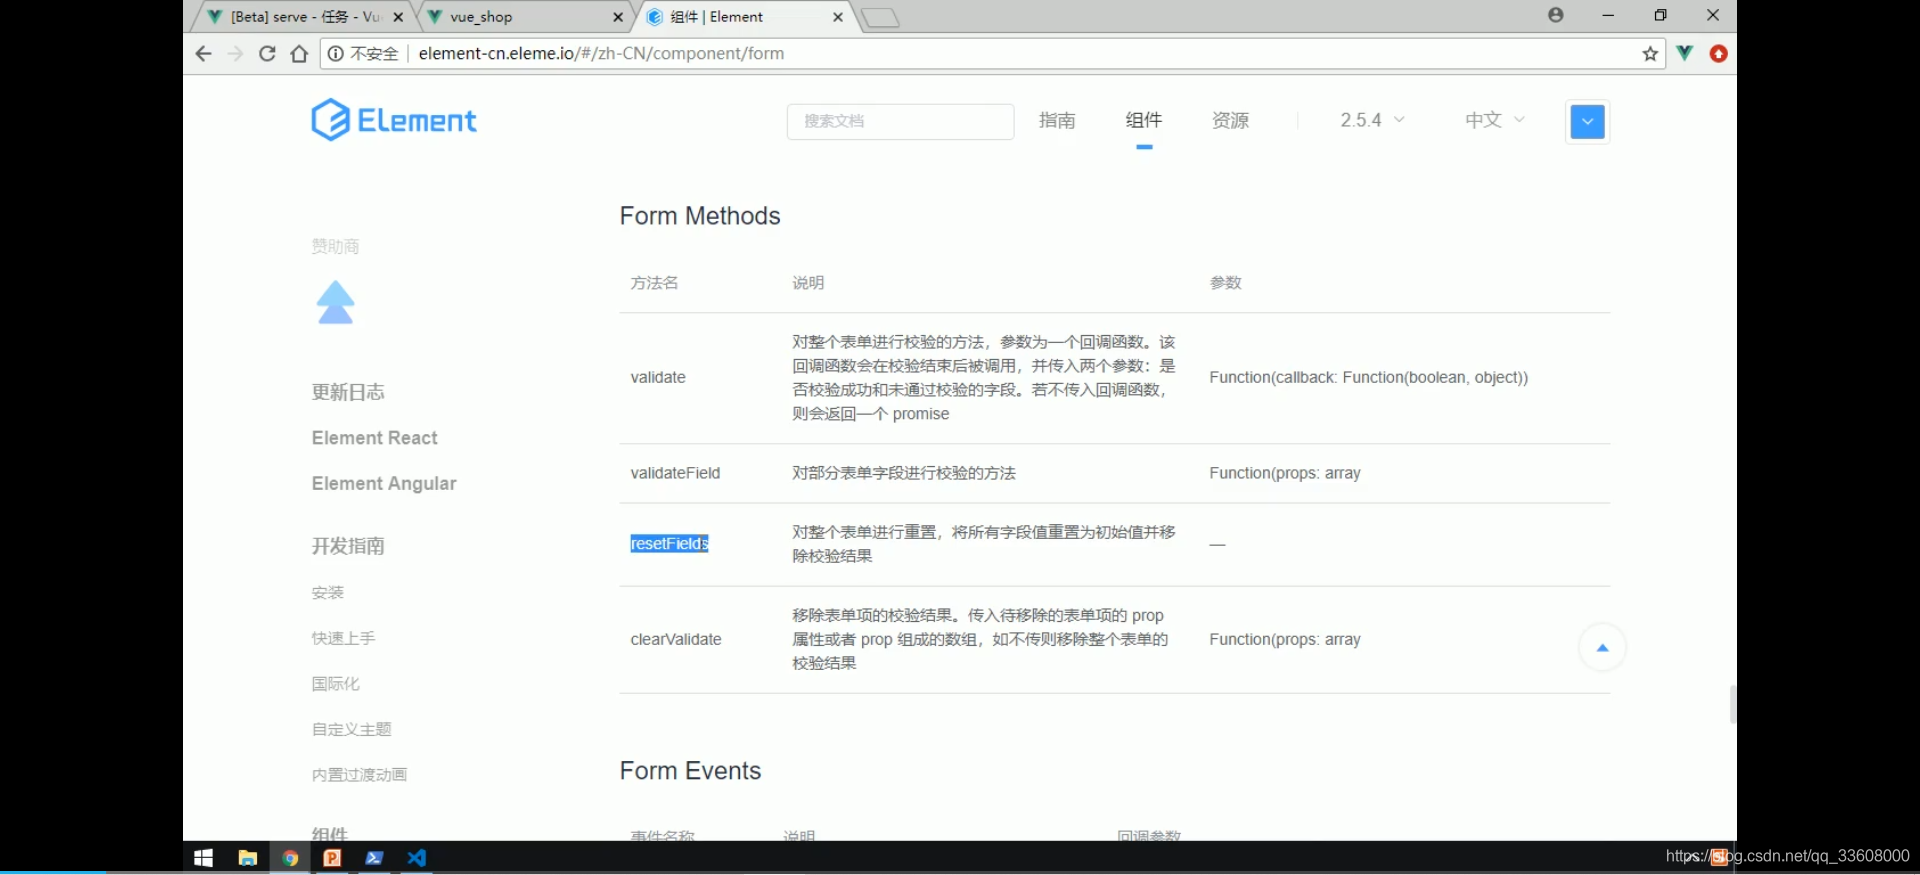Switch to the vue_shop tab
This screenshot has height=875, width=1920.
(x=525, y=17)
